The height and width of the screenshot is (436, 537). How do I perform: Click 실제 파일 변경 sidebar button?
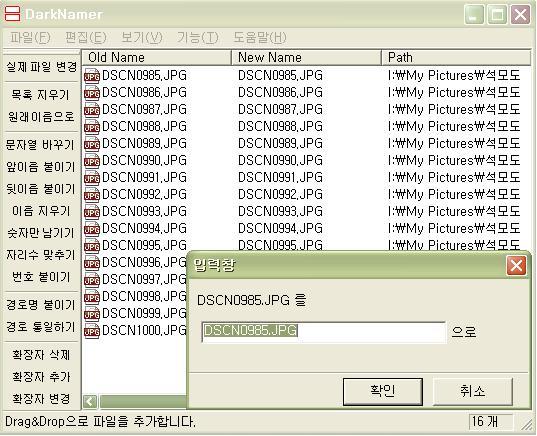pyautogui.click(x=41, y=67)
